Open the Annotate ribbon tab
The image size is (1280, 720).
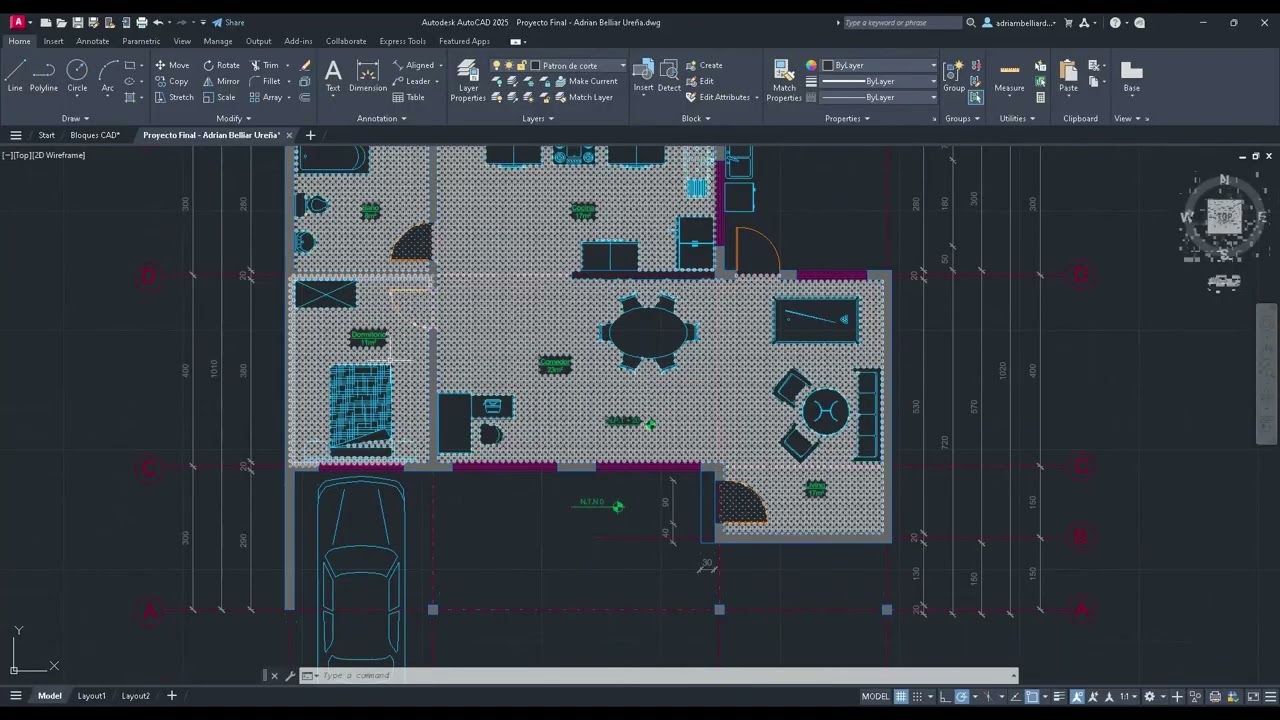(93, 41)
